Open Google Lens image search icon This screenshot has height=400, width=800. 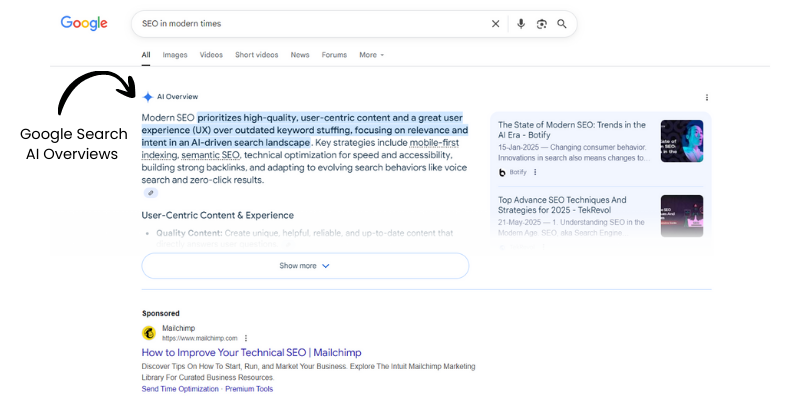point(542,24)
